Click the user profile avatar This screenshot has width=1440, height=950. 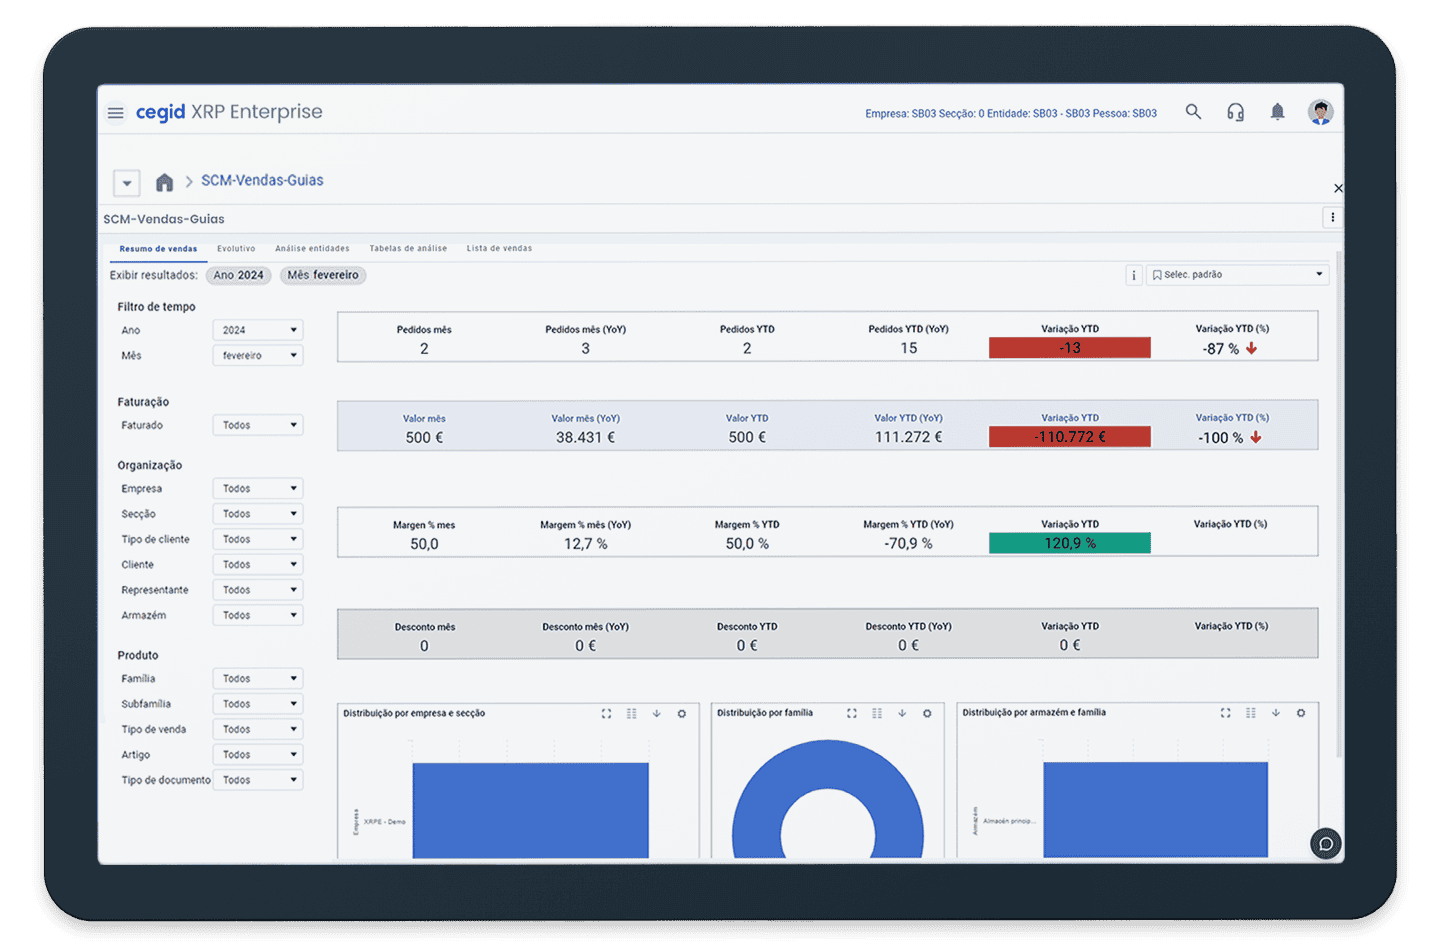pos(1320,112)
